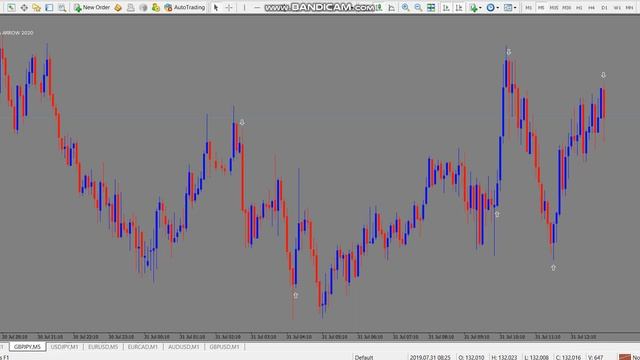The image size is (640, 360).
Task: Toggle Chart Shift icon
Action: tap(459, 7)
